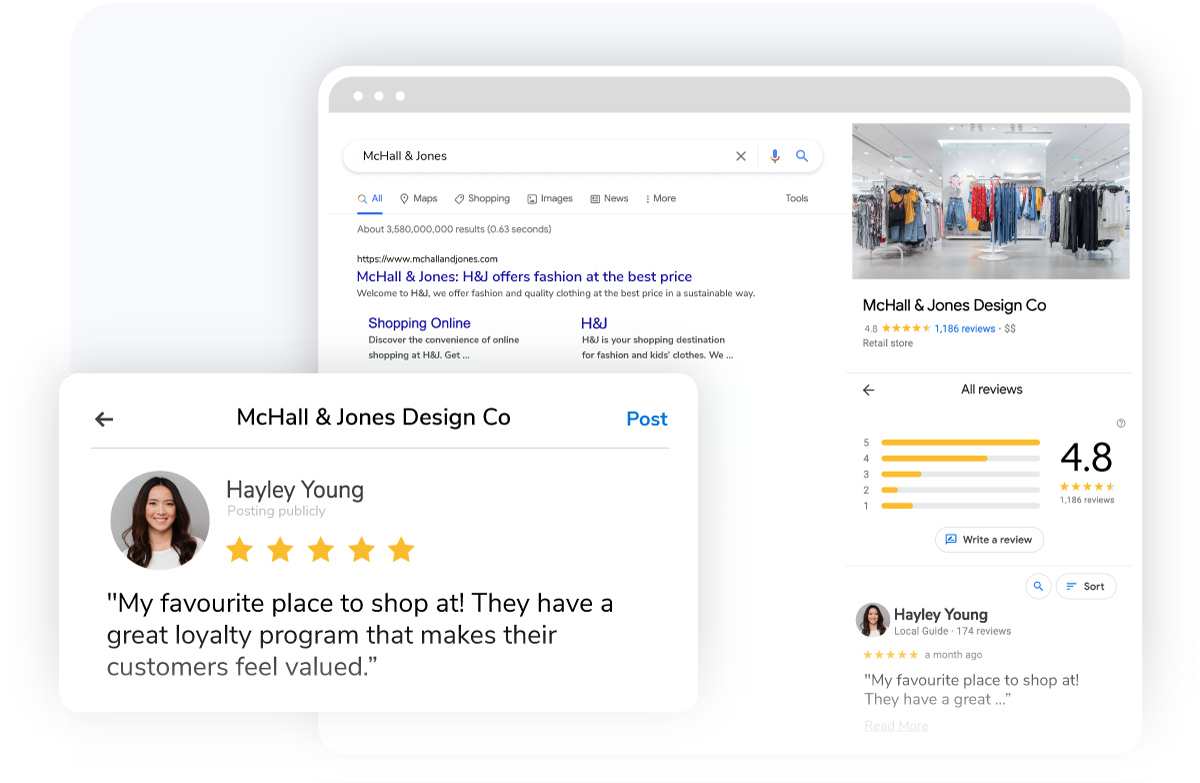
Task: Click the Posting publicly label
Action: tap(276, 511)
